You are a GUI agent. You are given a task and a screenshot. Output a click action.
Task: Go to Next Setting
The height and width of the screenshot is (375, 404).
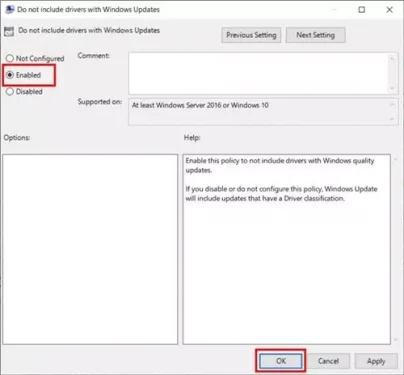(x=315, y=35)
